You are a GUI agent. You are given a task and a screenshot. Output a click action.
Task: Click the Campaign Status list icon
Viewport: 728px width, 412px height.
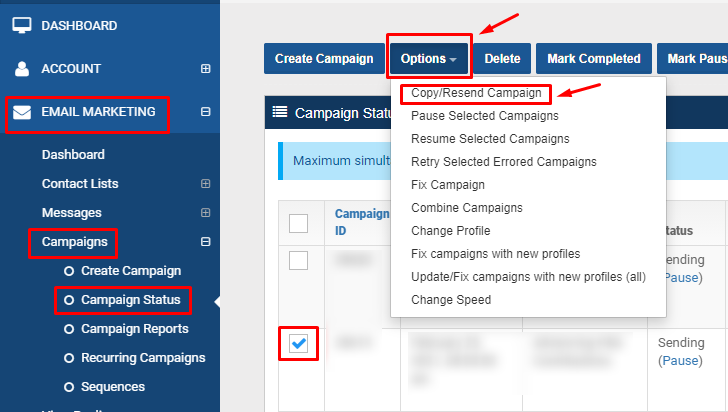click(x=280, y=113)
